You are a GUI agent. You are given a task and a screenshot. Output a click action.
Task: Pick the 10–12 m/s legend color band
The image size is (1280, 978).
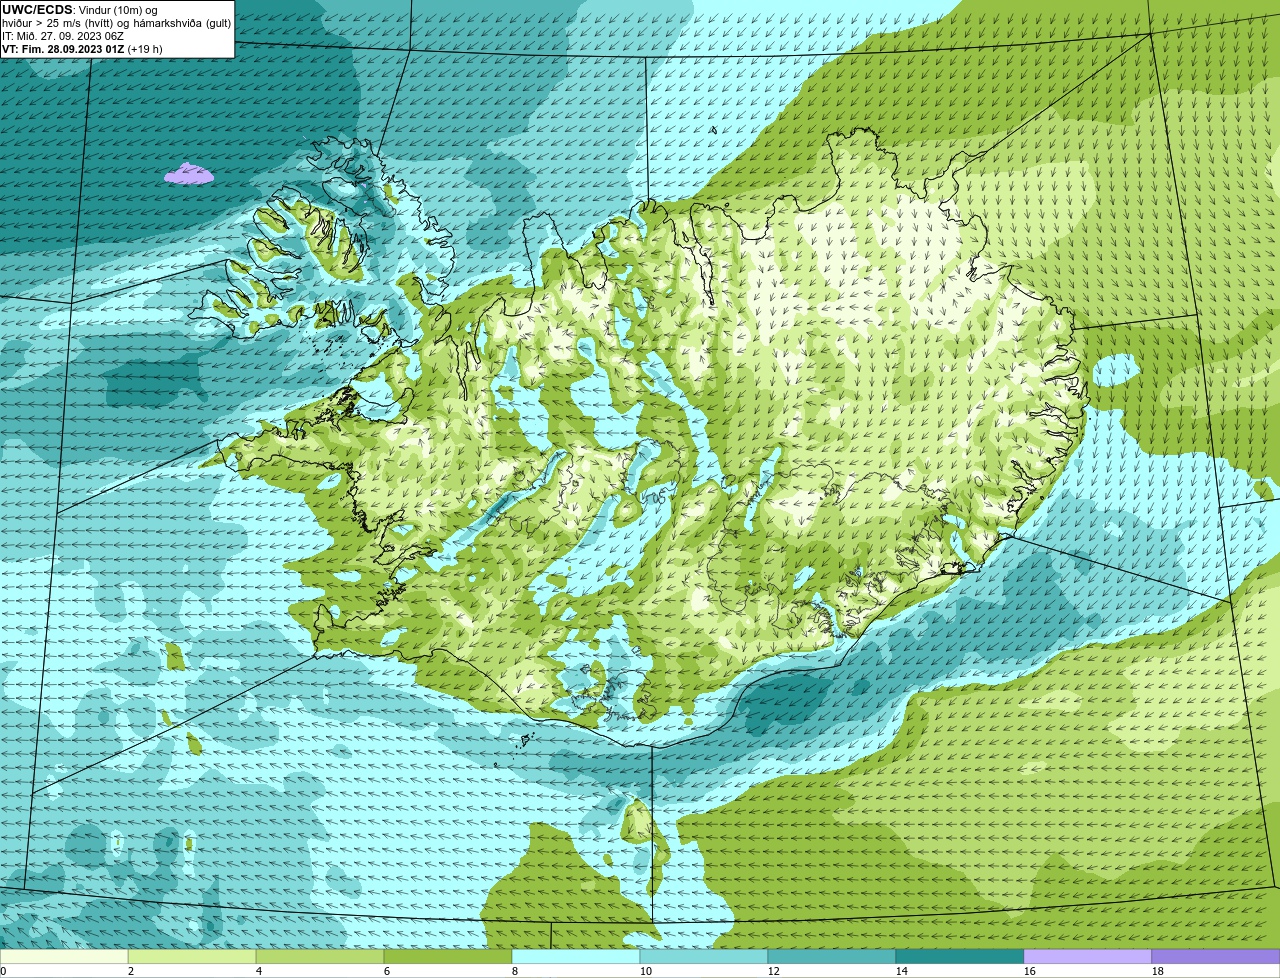click(704, 956)
